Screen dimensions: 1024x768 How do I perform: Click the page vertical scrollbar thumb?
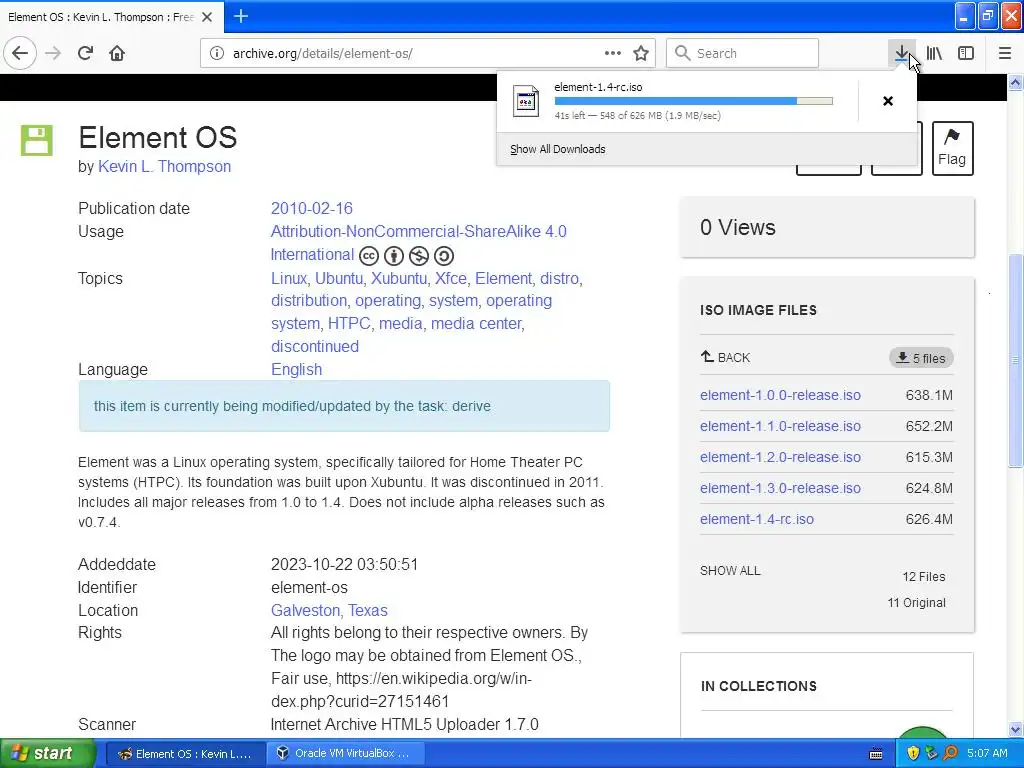(1016, 360)
